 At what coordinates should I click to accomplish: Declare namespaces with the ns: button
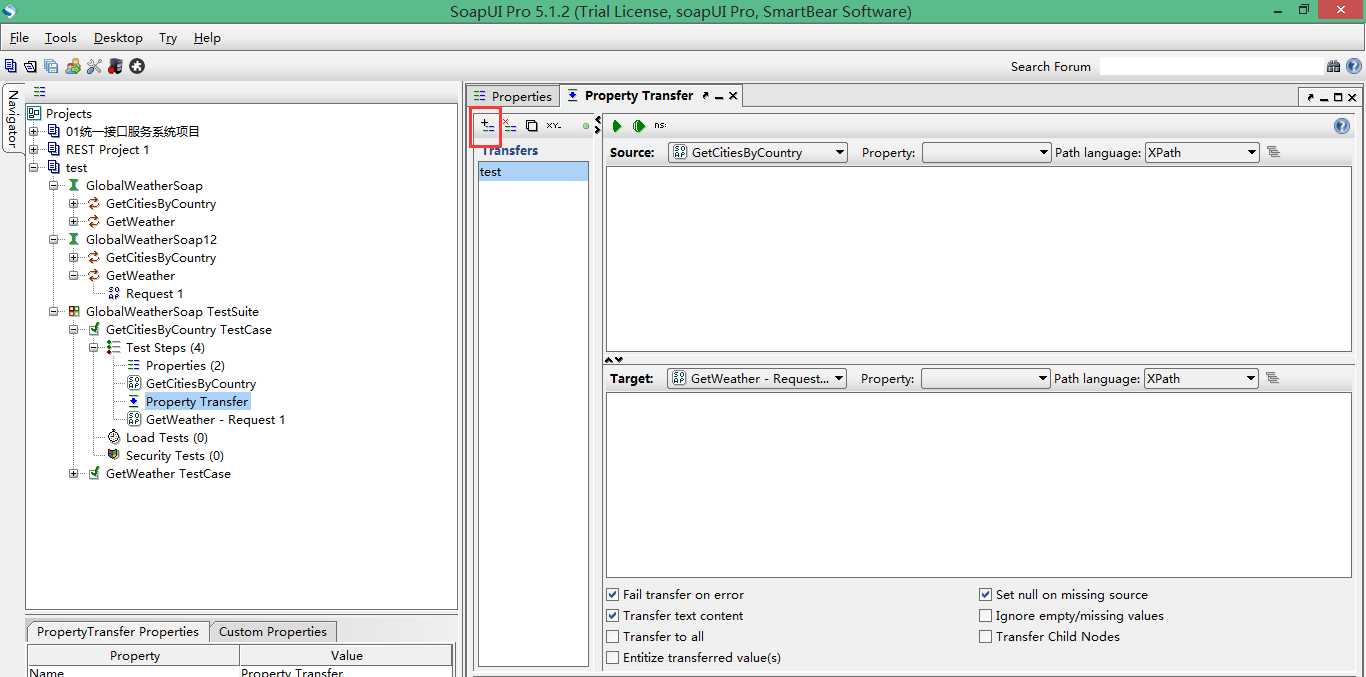660,126
